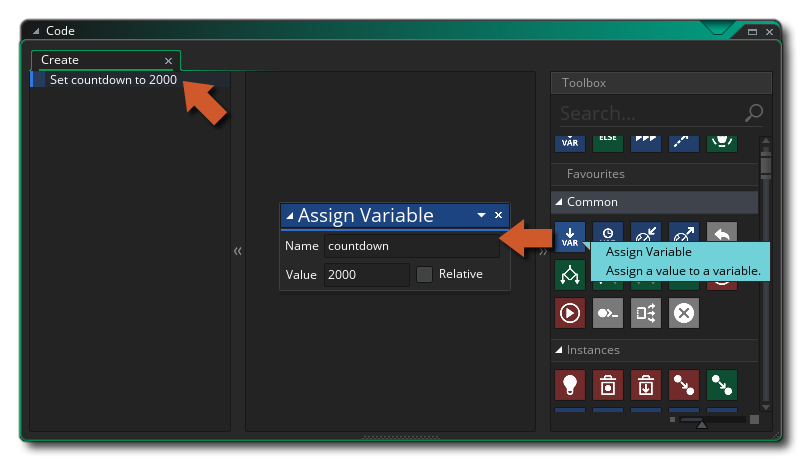Select the triple-arrow blue icon above Favourites
Screen dimensions: 802x461
coord(645,144)
